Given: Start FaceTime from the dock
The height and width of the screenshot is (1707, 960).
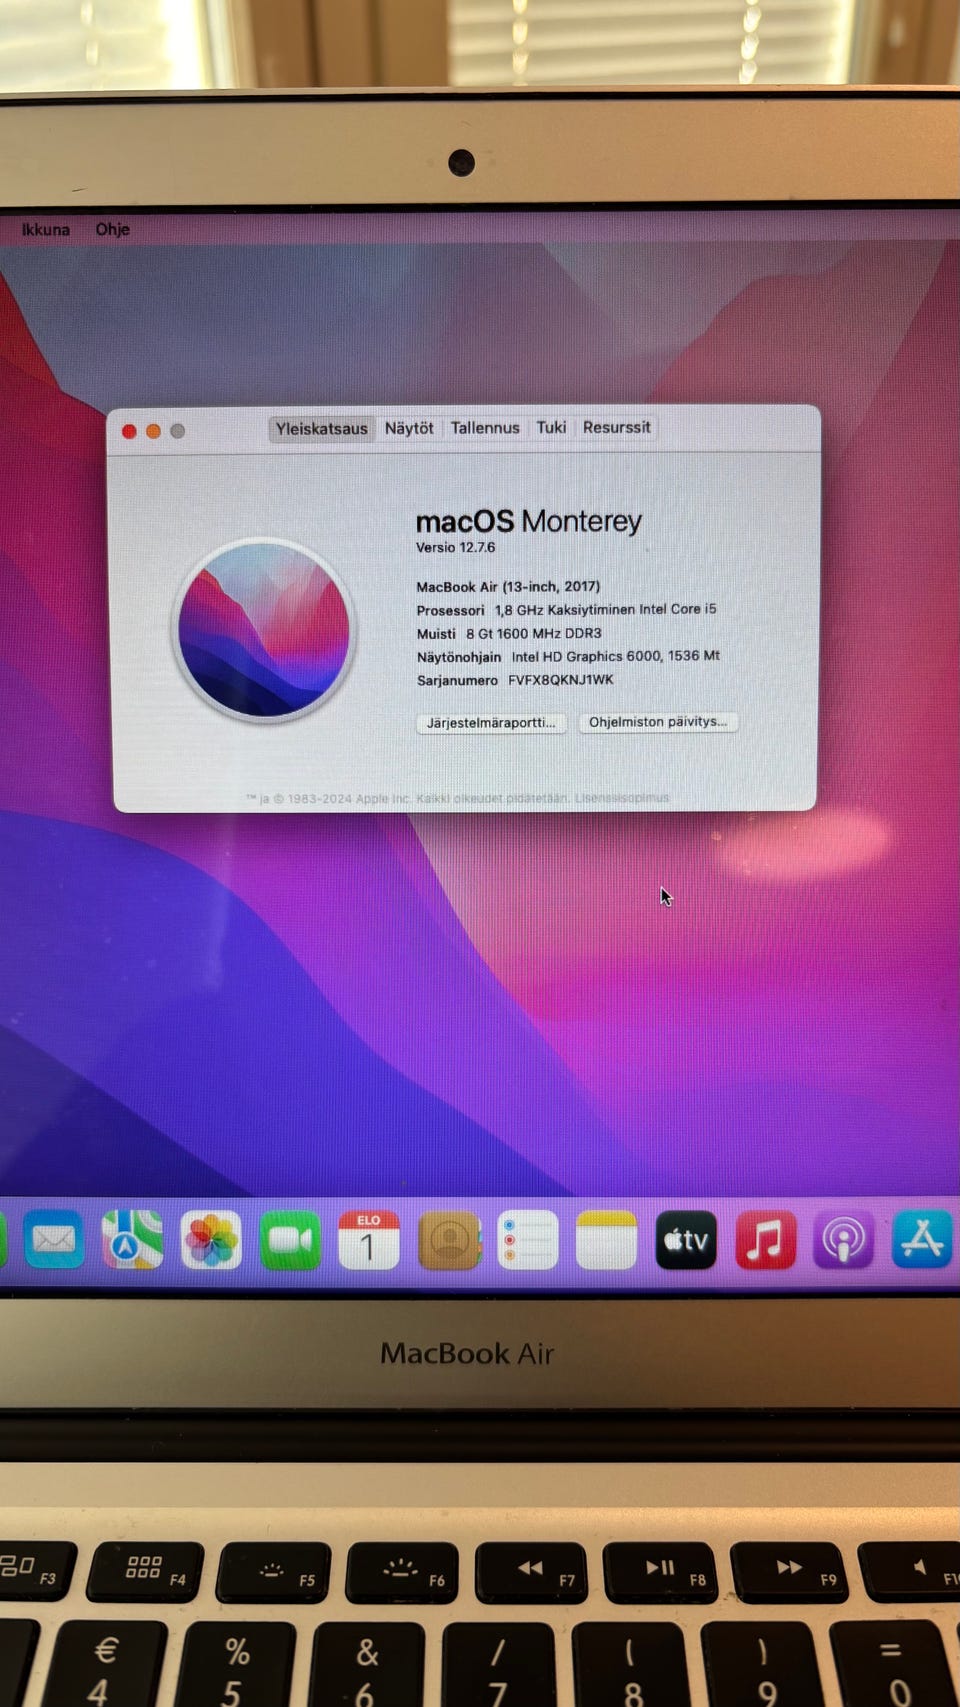Looking at the screenshot, I should tap(290, 1240).
